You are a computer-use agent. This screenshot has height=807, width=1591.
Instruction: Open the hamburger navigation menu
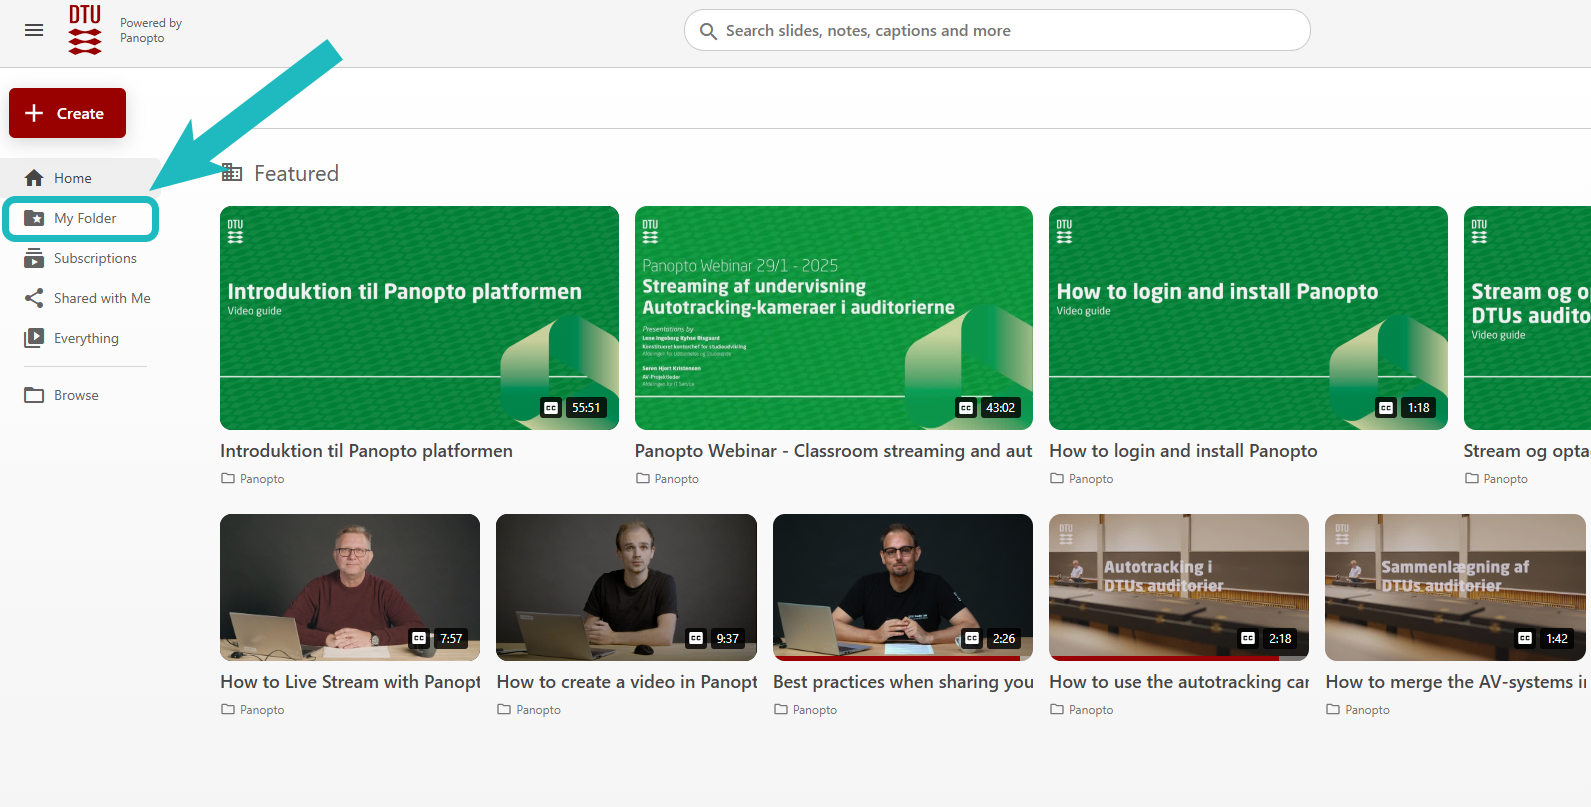tap(34, 30)
